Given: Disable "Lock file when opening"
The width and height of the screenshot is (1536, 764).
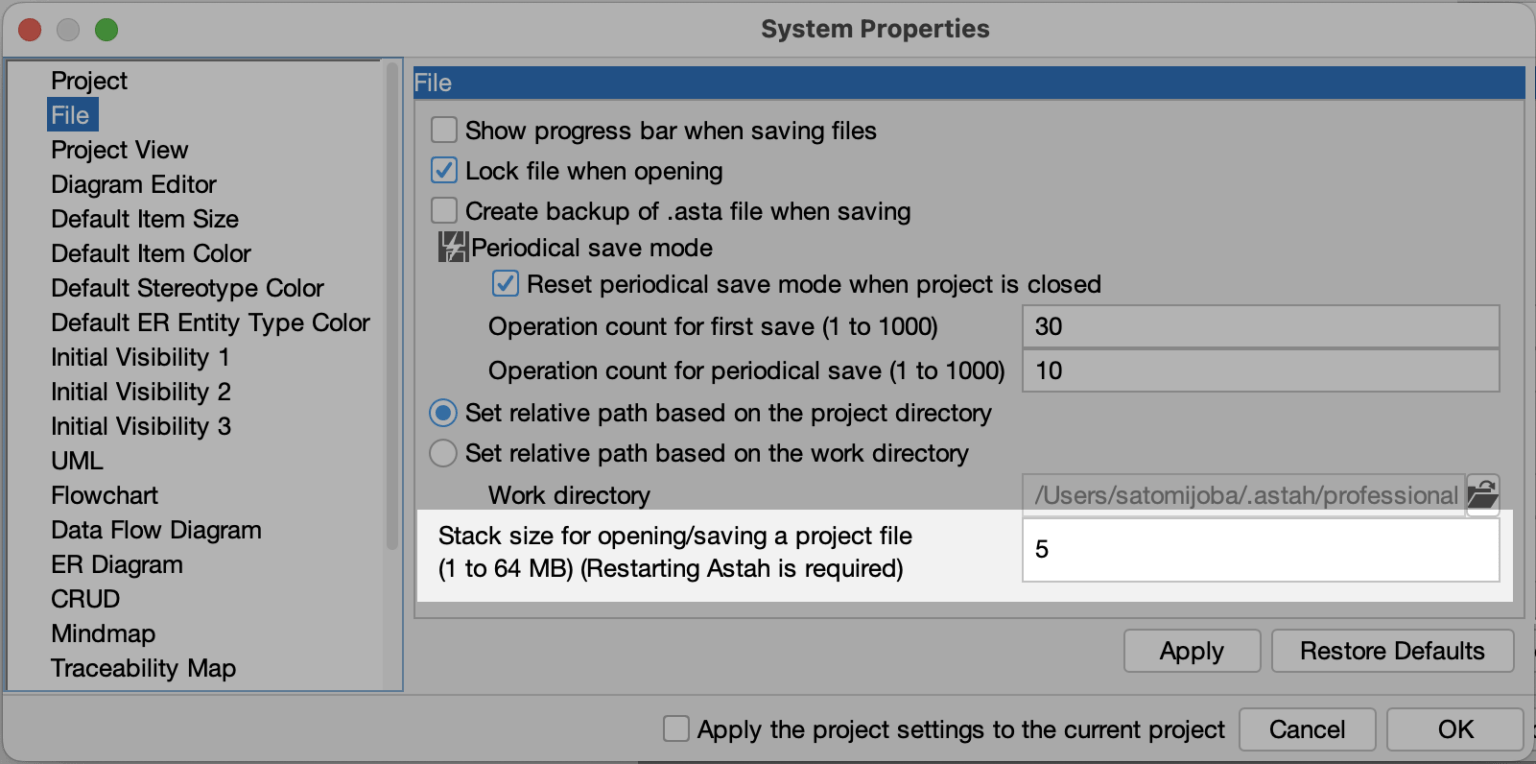Looking at the screenshot, I should click(443, 170).
